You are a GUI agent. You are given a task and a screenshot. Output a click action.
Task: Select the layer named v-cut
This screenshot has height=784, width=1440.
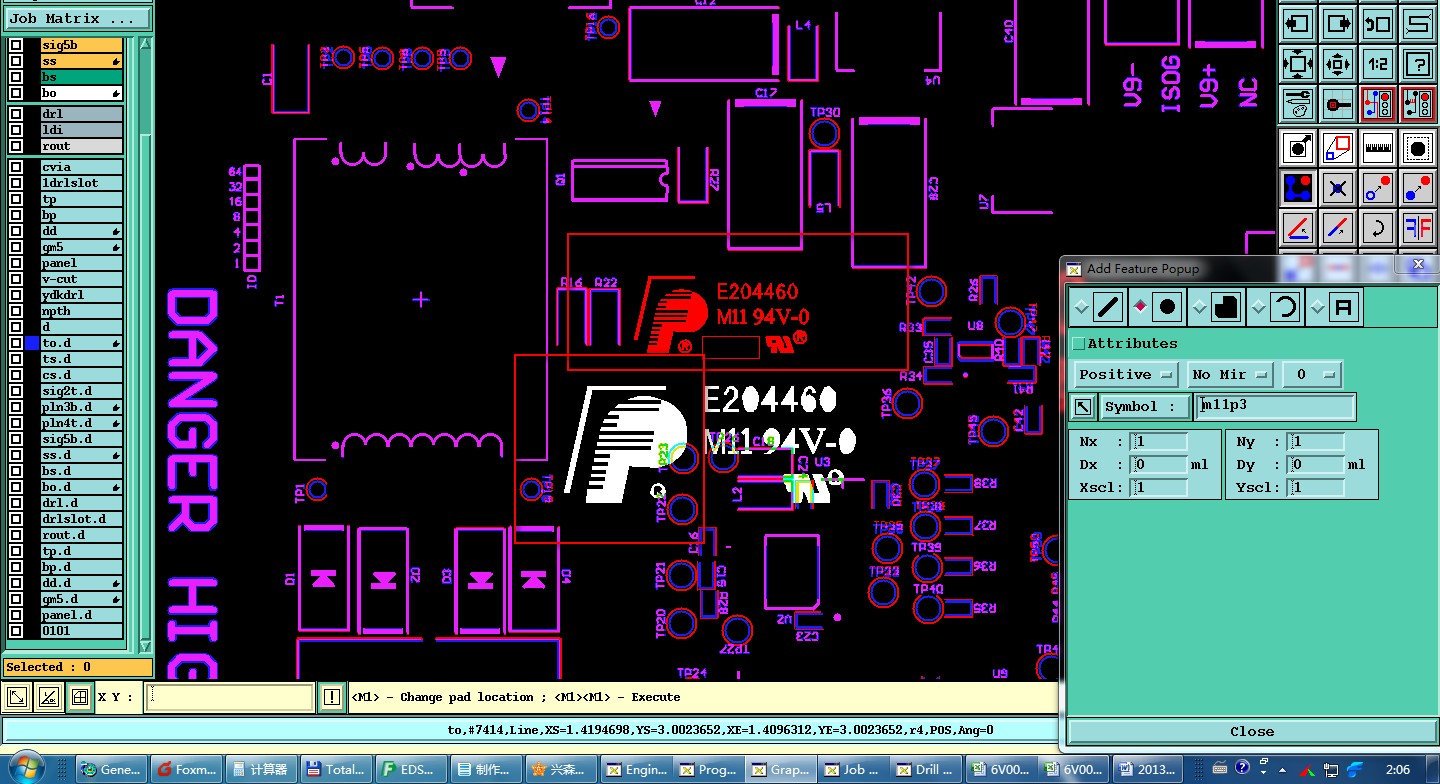coord(82,279)
